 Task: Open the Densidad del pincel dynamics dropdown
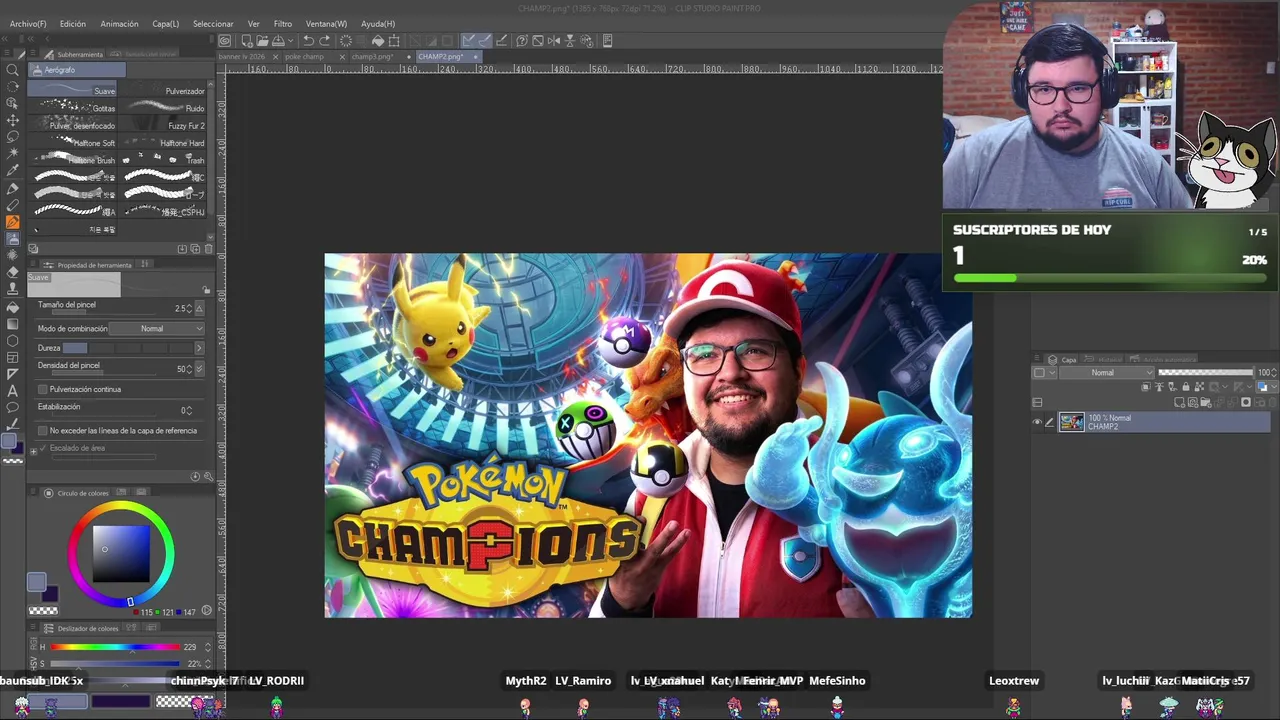(x=200, y=369)
